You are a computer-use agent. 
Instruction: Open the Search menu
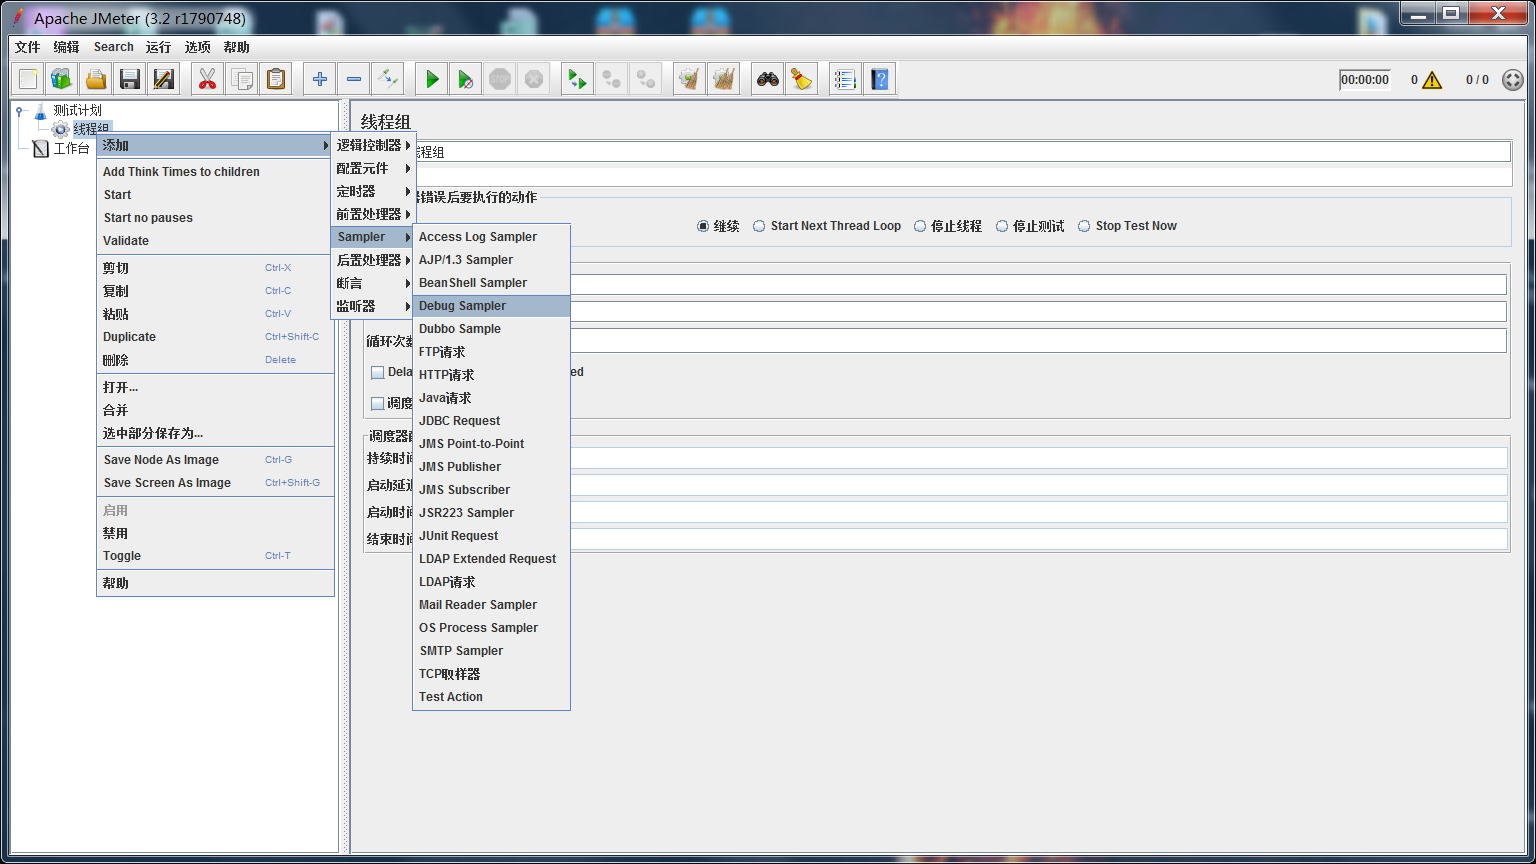click(114, 47)
